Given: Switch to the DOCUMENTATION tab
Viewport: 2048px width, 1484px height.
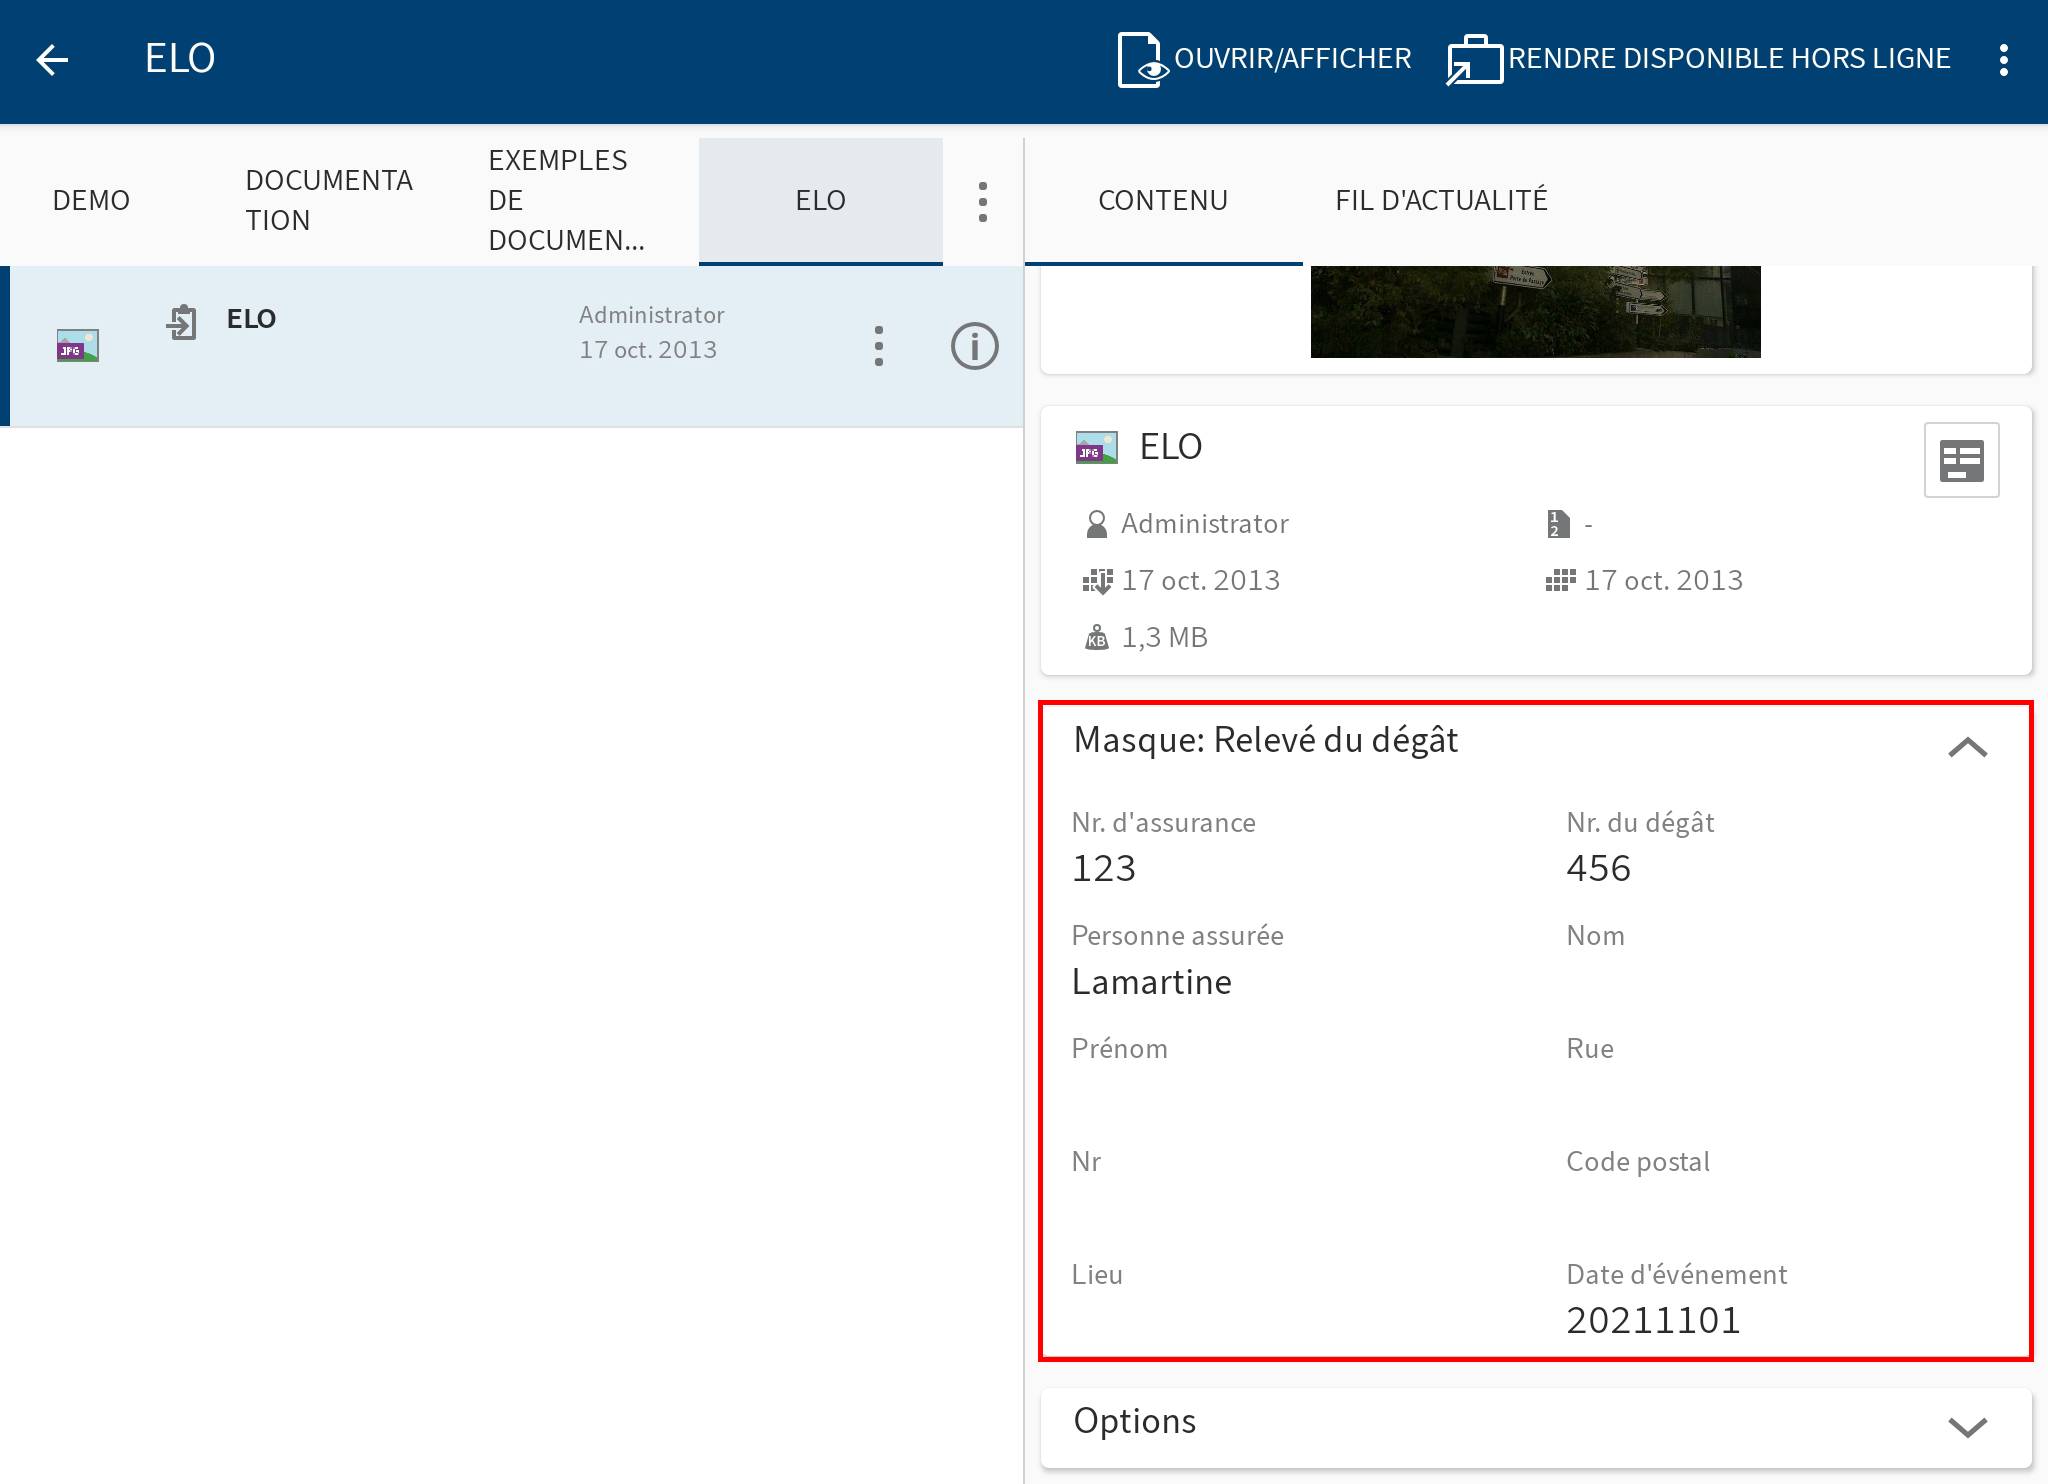Looking at the screenshot, I should click(x=329, y=200).
